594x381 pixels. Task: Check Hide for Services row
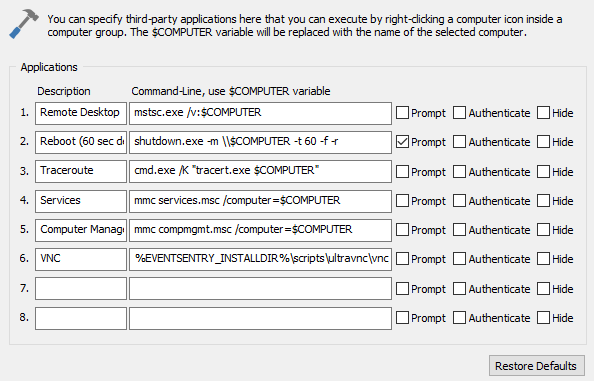(x=543, y=201)
